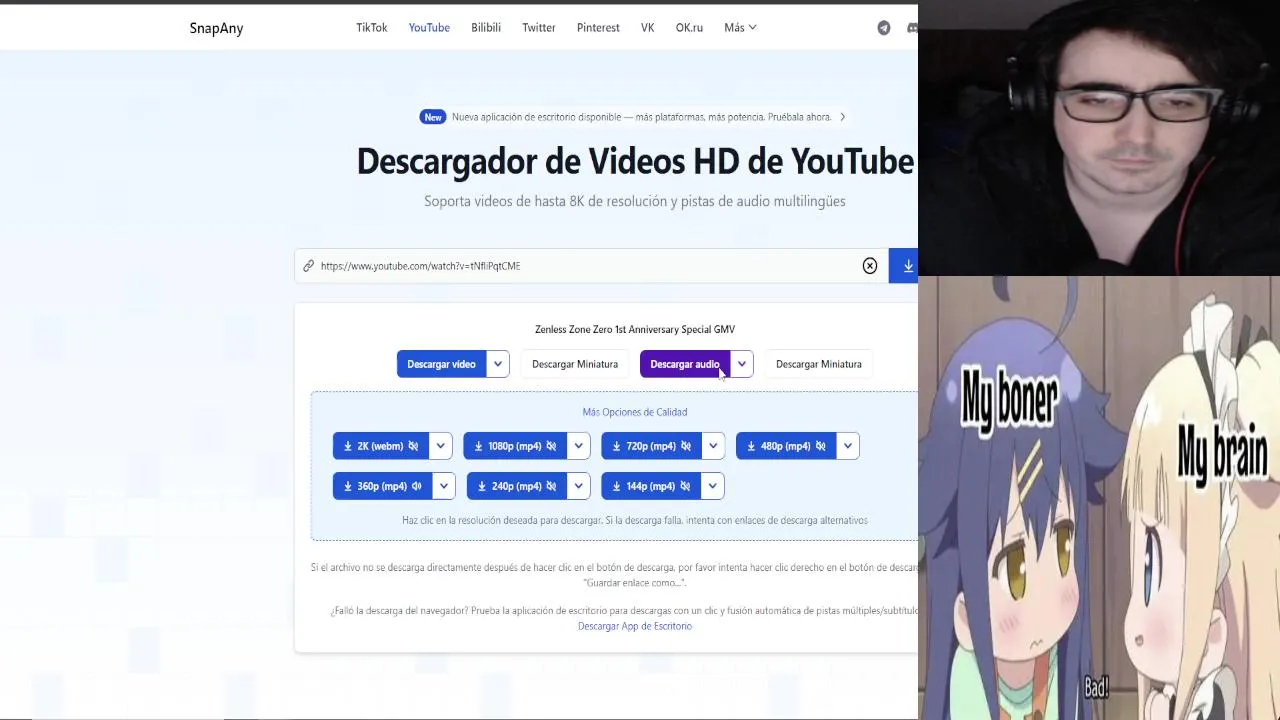1280x720 pixels.
Task: Expand 720p (mp4) alternatives dropdown
Action: coord(713,446)
